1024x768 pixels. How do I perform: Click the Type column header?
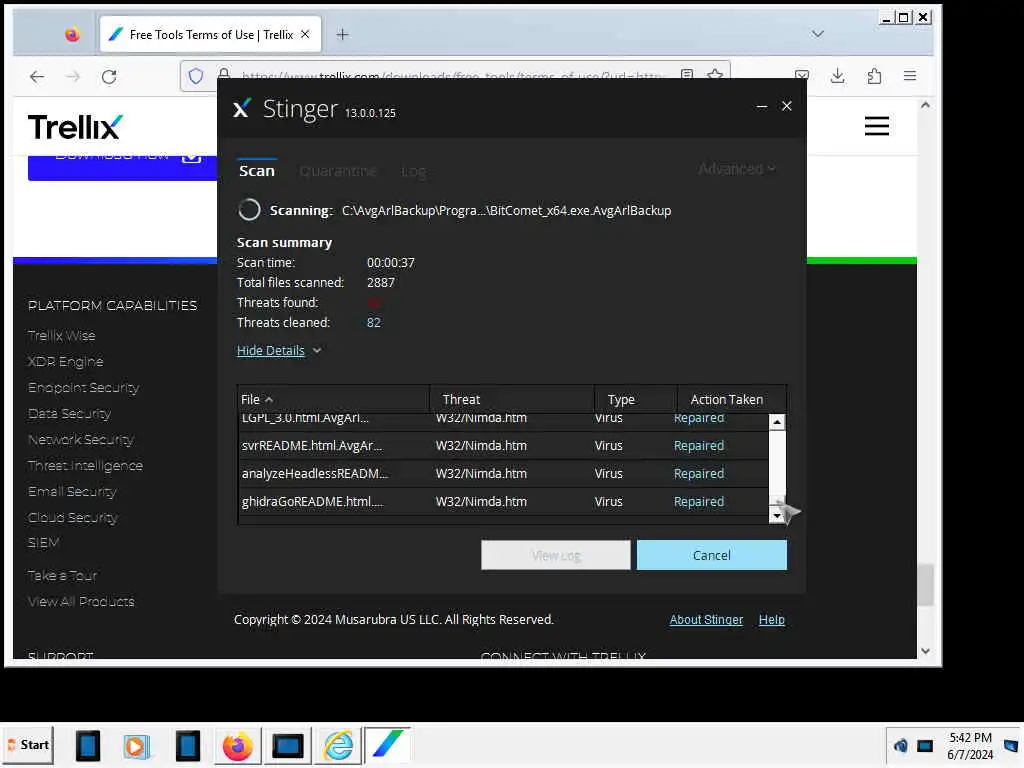635,399
